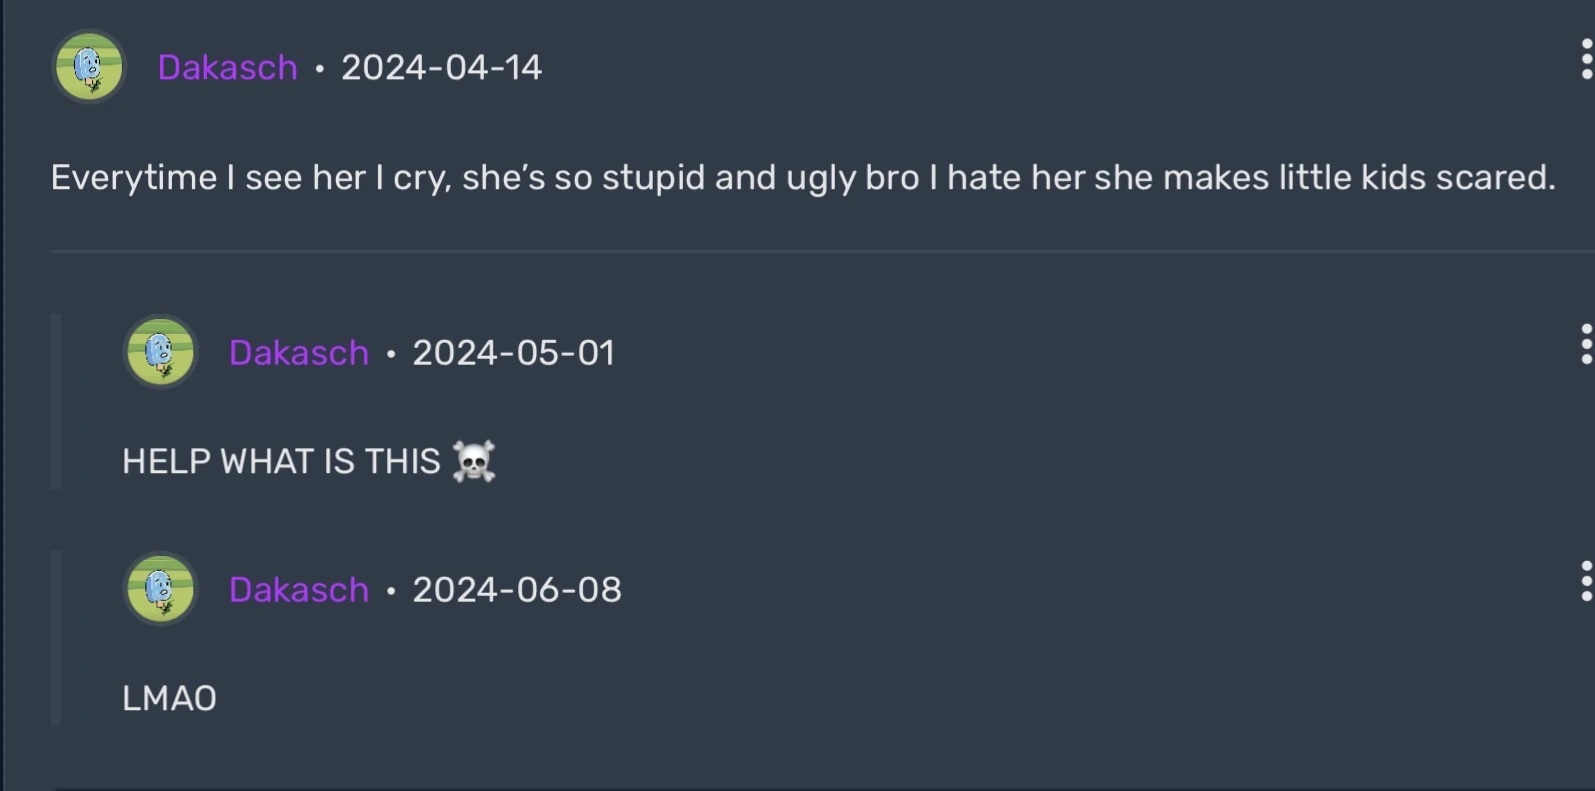Click the skull emoji in the reply
1595x791 pixels.
coord(473,461)
